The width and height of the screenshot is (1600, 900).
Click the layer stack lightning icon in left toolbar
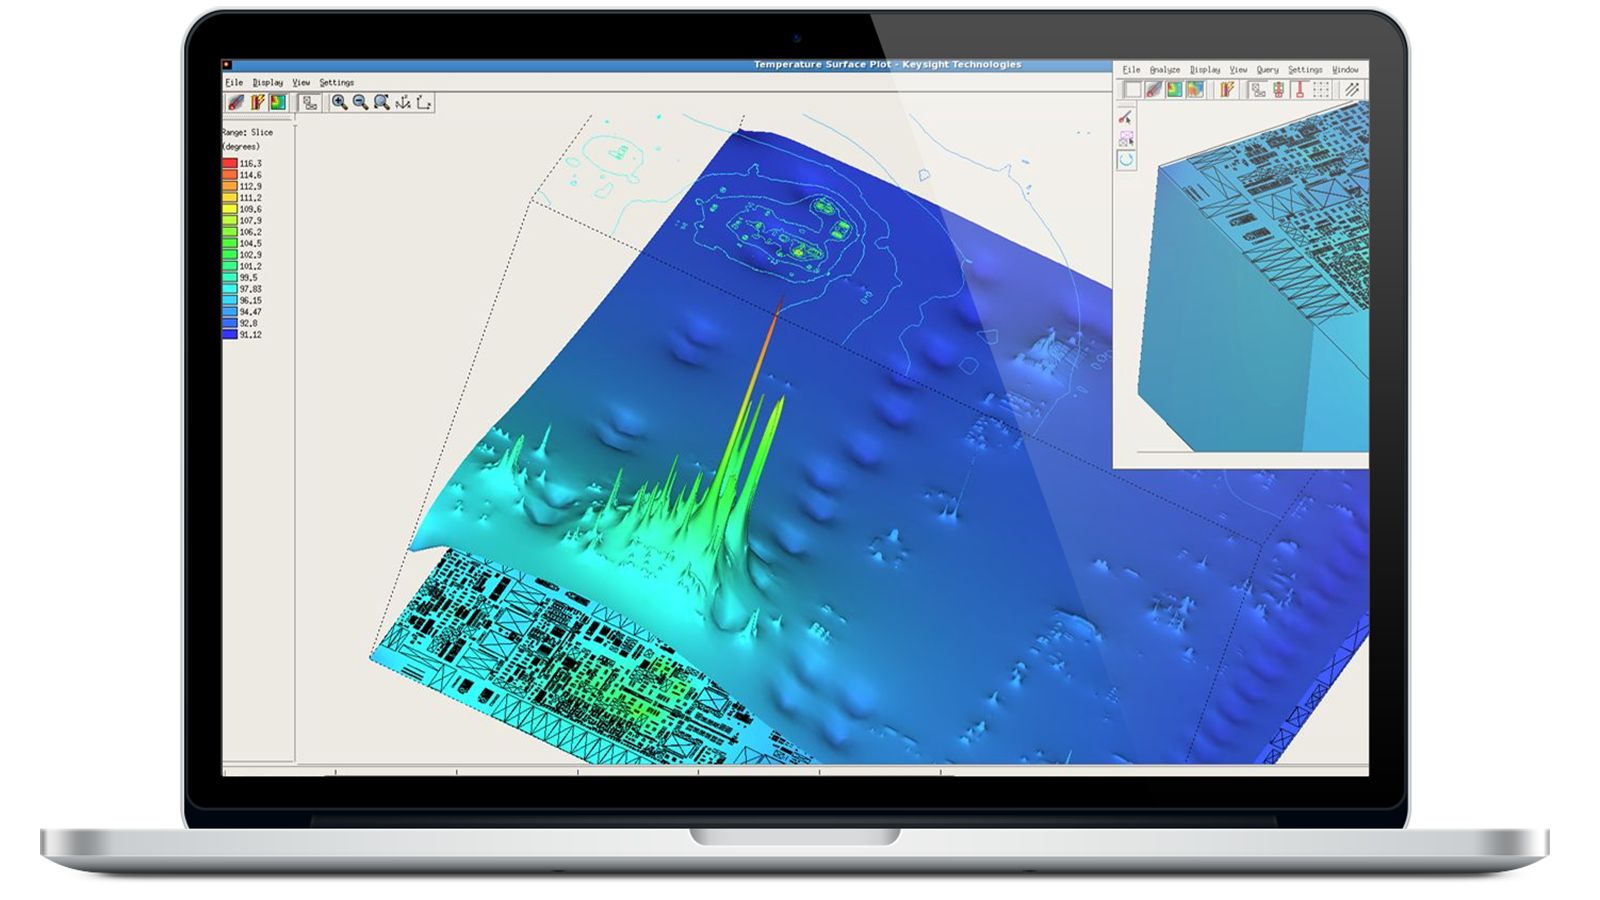(257, 102)
